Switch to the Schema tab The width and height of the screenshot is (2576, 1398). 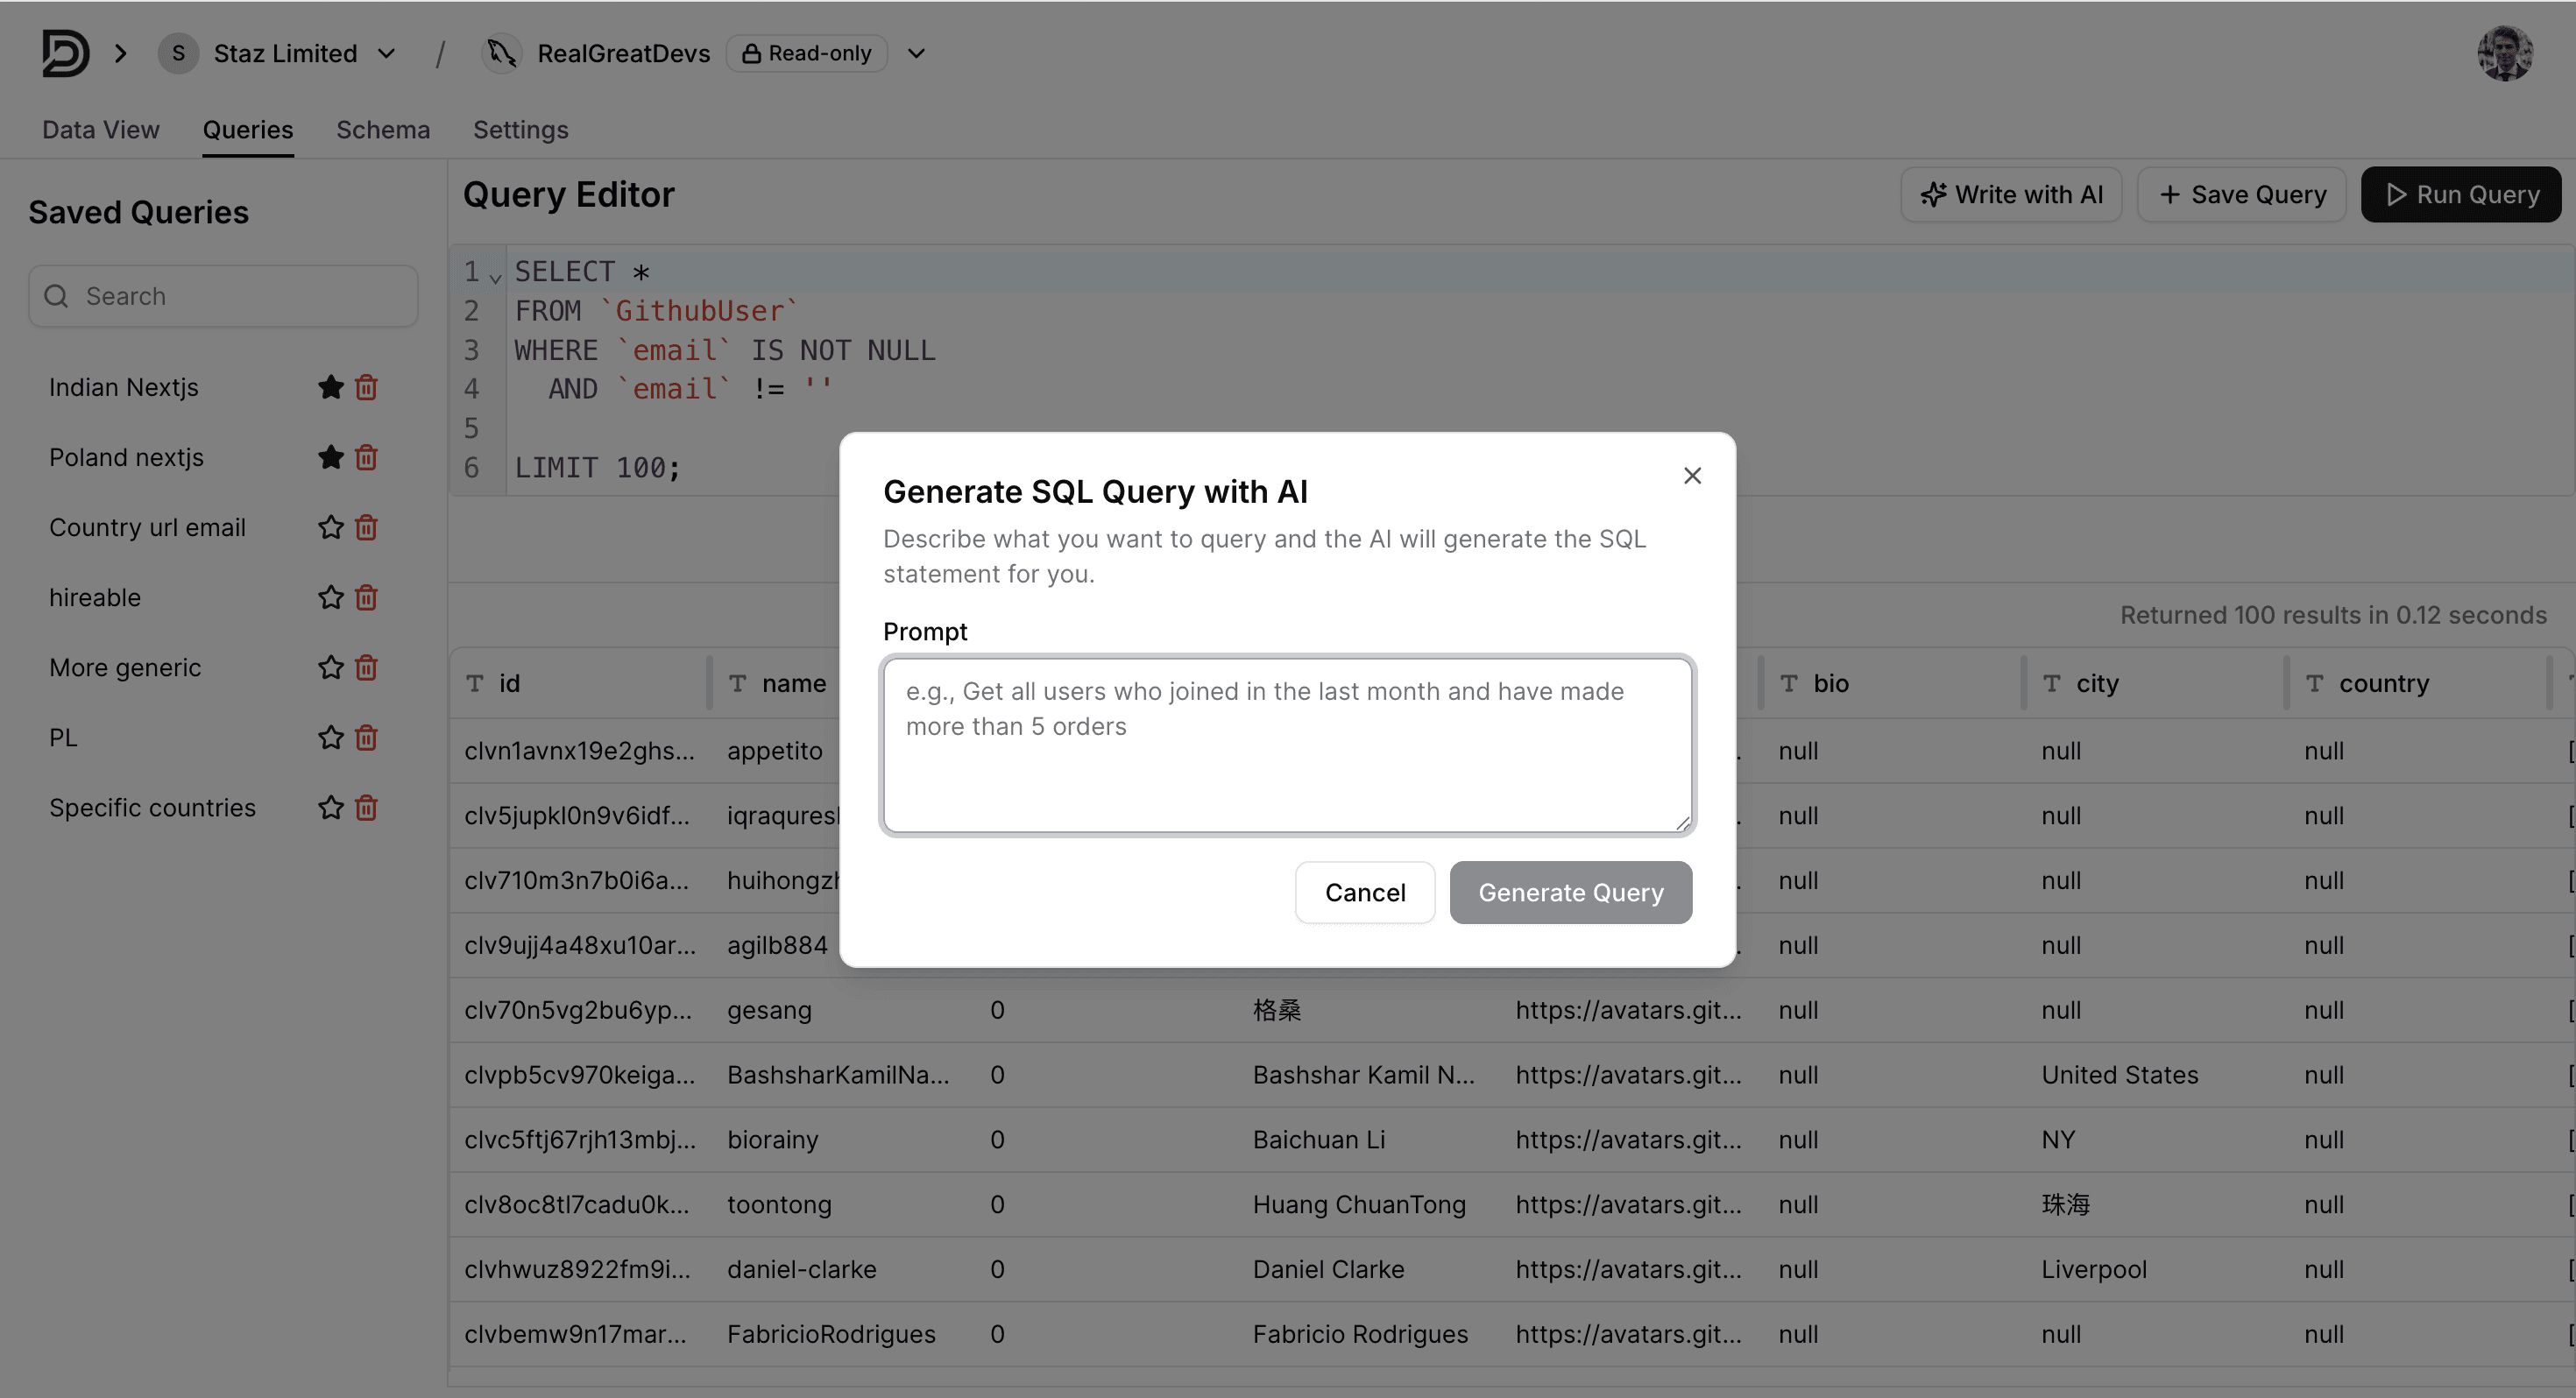[383, 130]
